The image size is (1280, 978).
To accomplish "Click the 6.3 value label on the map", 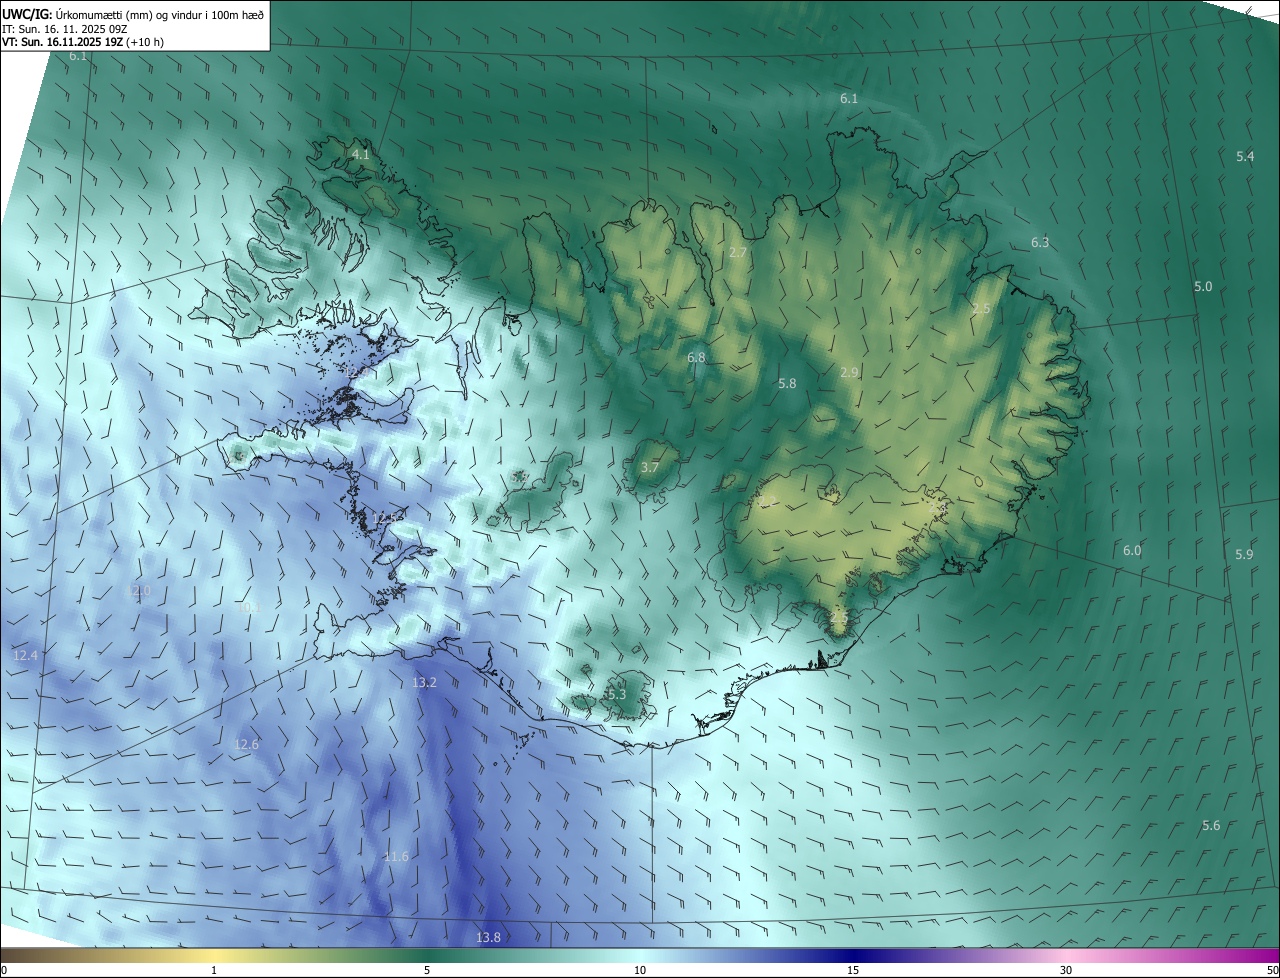I will click(1040, 242).
